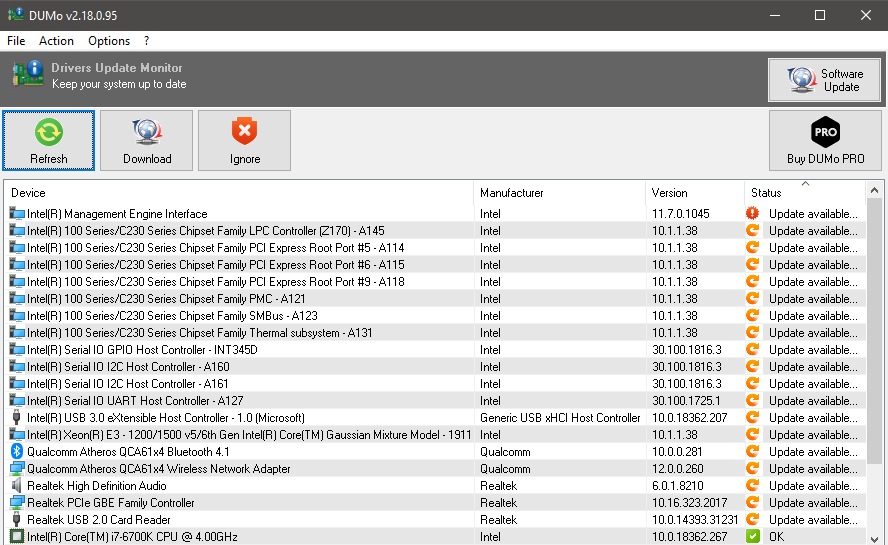This screenshot has width=888, height=545.
Task: Open Software Update
Action: (x=824, y=80)
